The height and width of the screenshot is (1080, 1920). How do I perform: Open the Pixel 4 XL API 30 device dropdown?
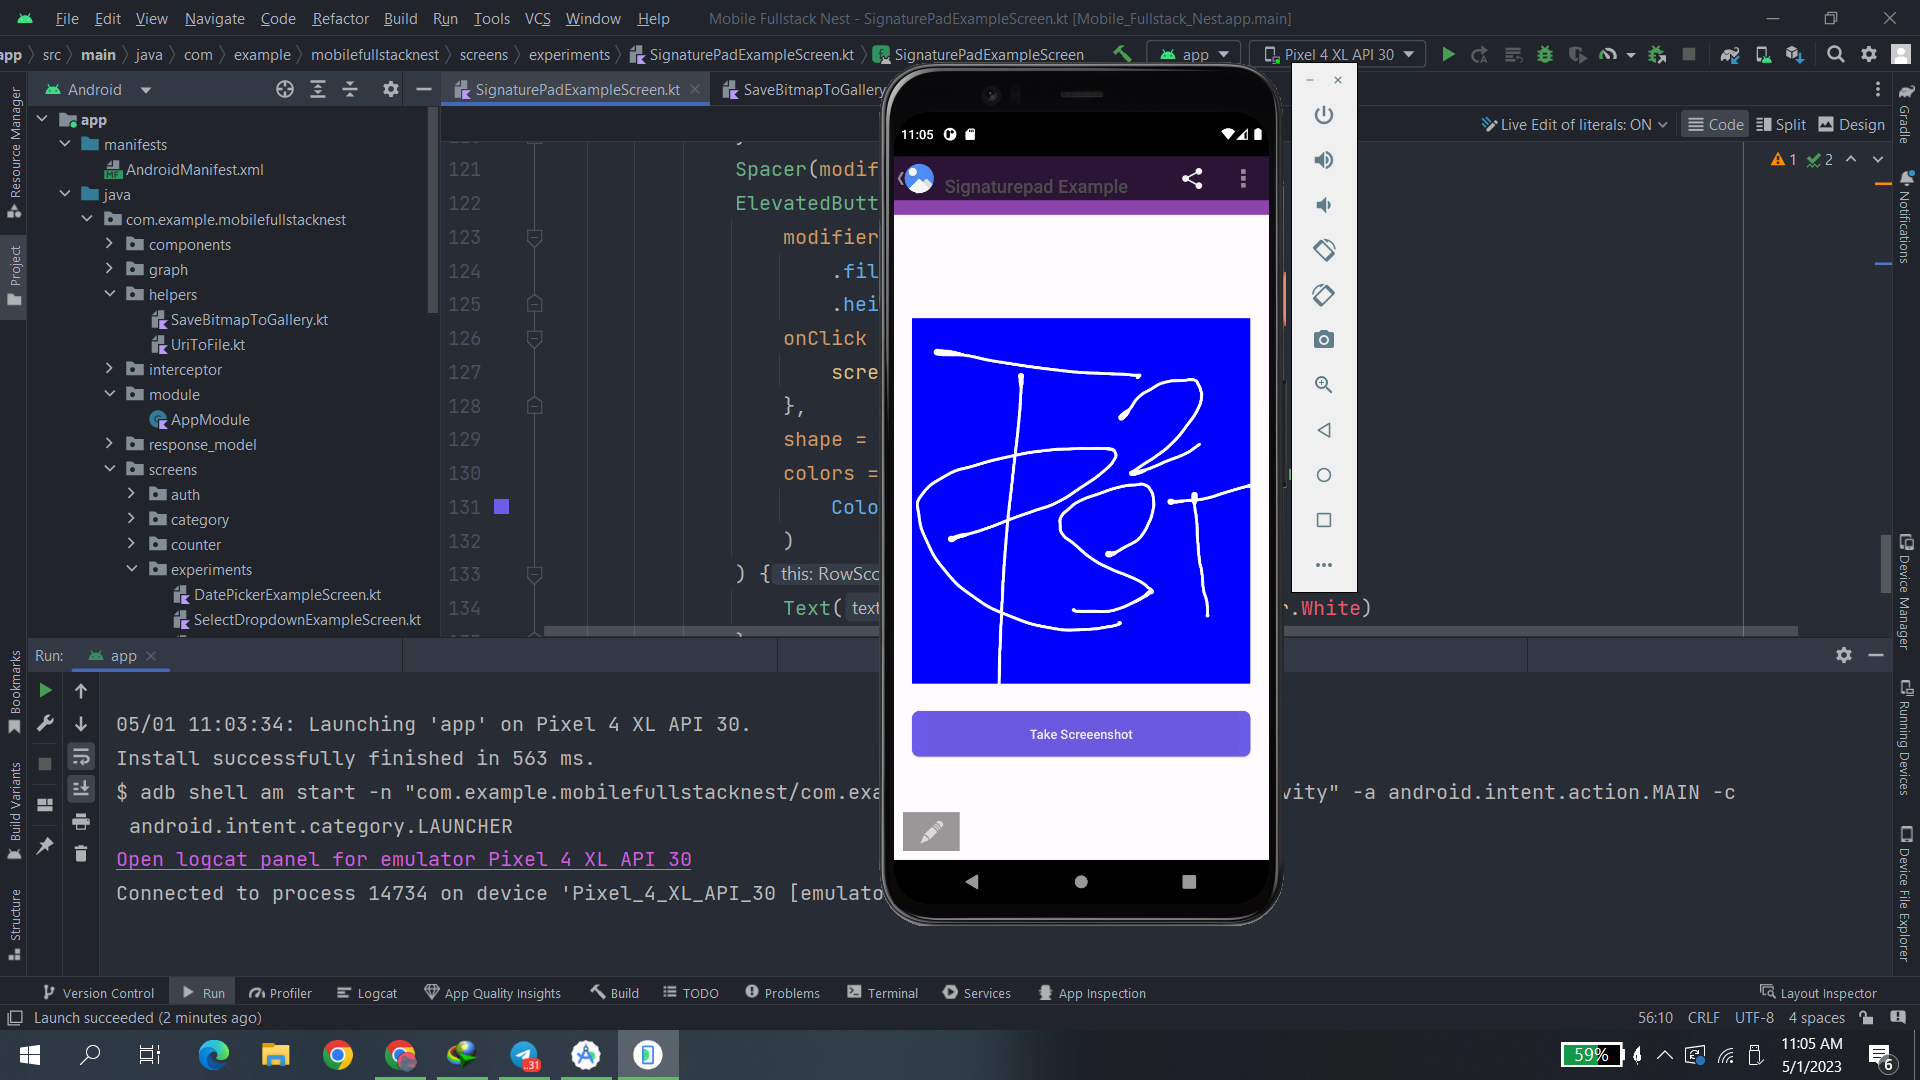[x=1337, y=54]
